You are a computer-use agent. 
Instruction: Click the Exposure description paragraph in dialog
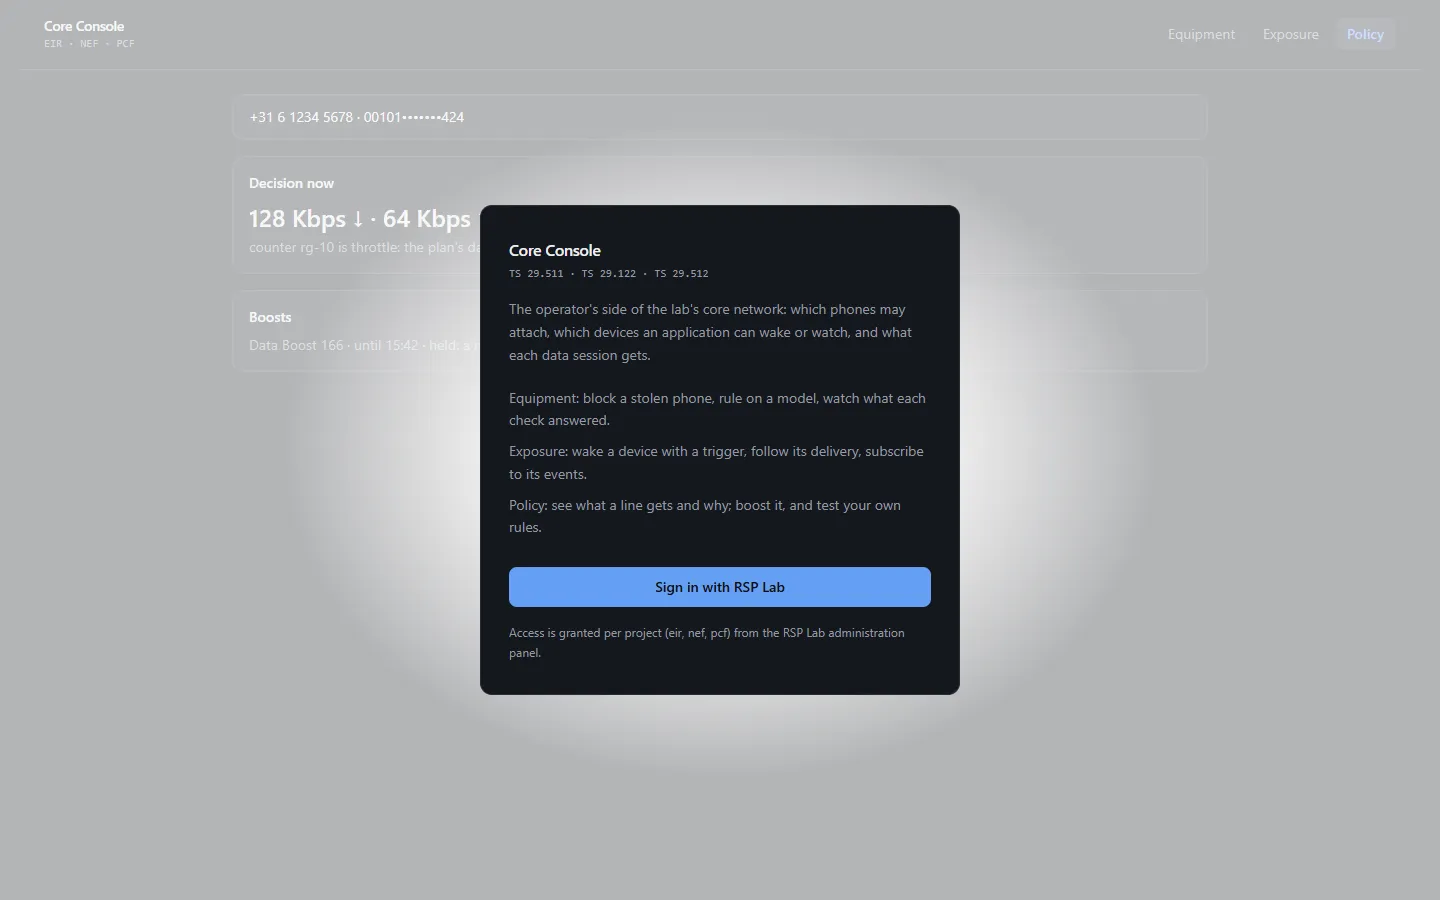[716, 462]
